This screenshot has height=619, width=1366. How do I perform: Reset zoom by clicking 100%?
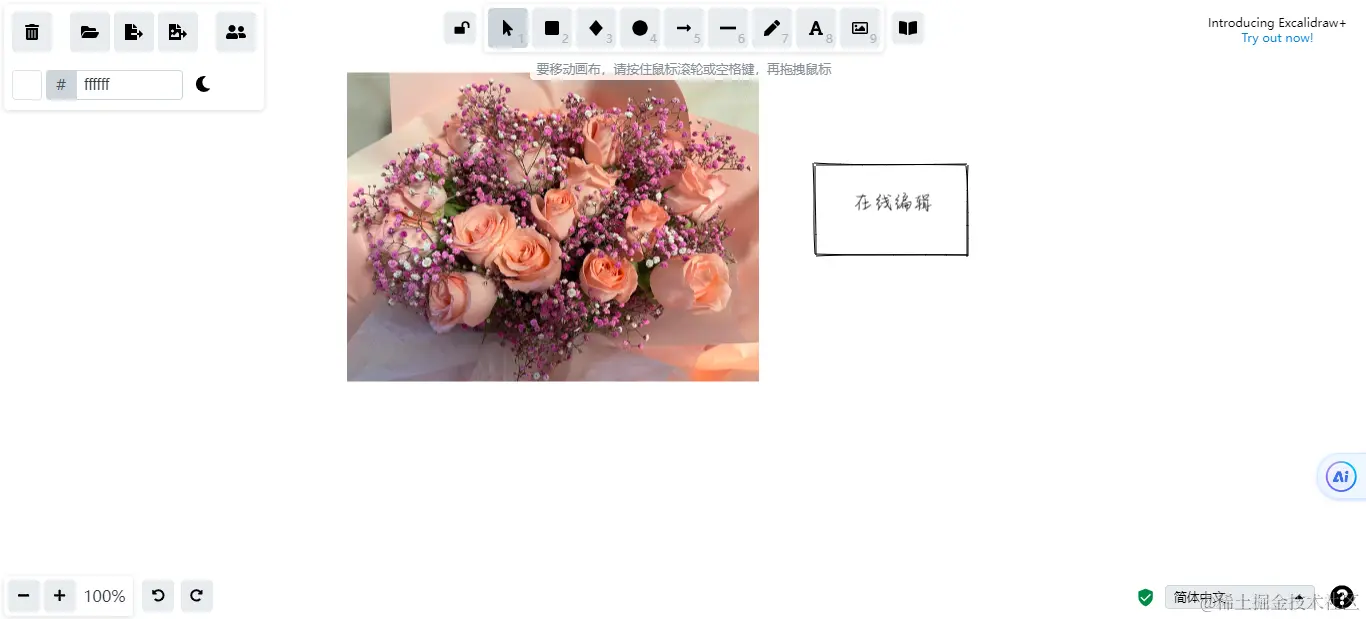click(105, 596)
